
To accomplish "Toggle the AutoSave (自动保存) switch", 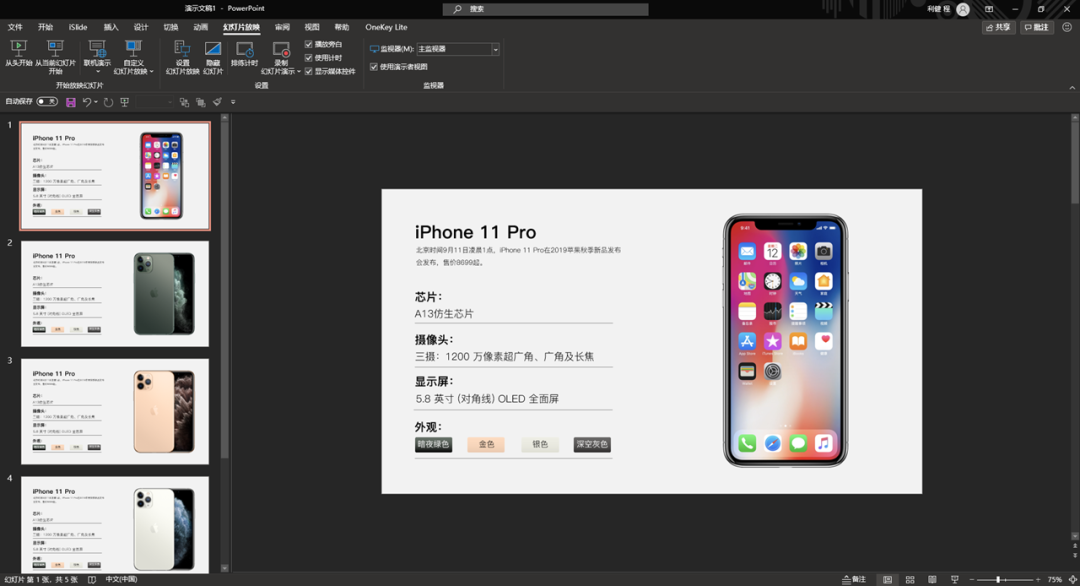I will [47, 102].
